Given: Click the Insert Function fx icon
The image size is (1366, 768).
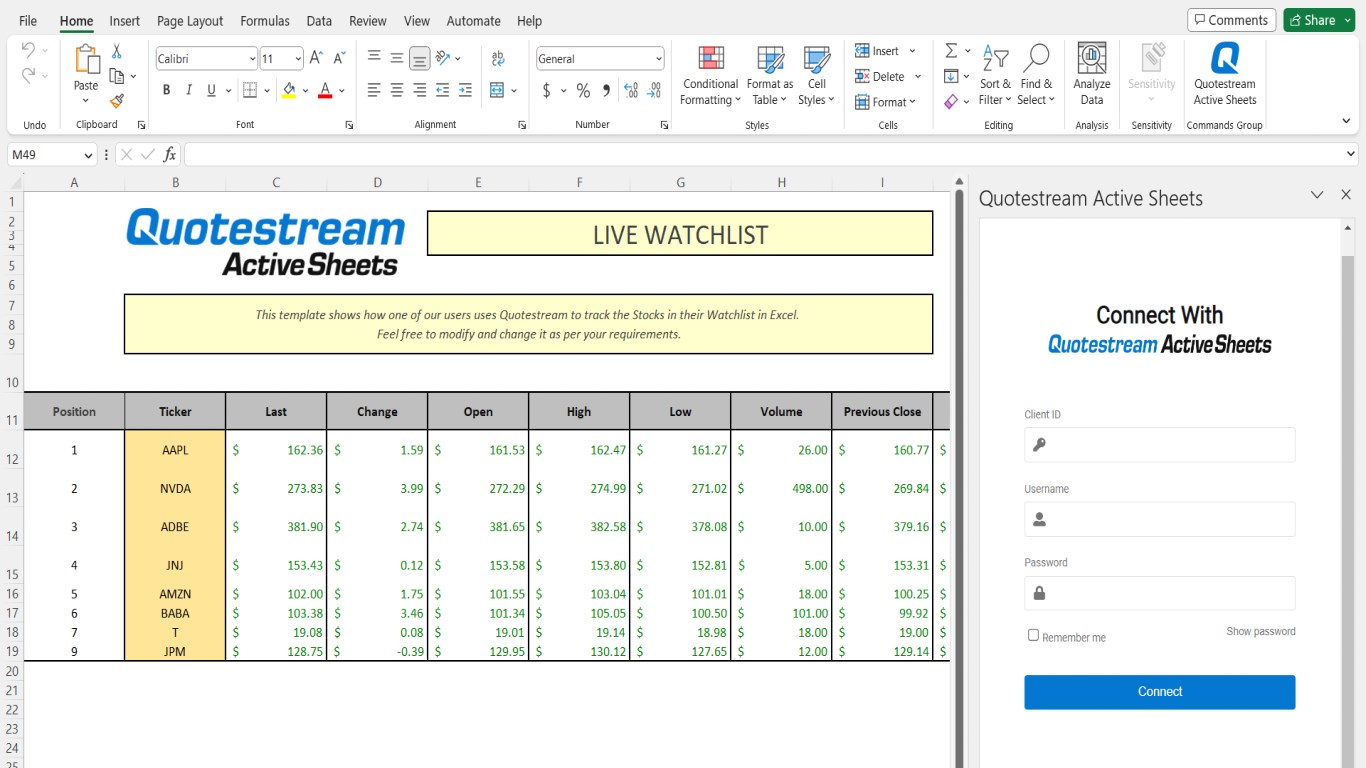Looking at the screenshot, I should [x=170, y=154].
